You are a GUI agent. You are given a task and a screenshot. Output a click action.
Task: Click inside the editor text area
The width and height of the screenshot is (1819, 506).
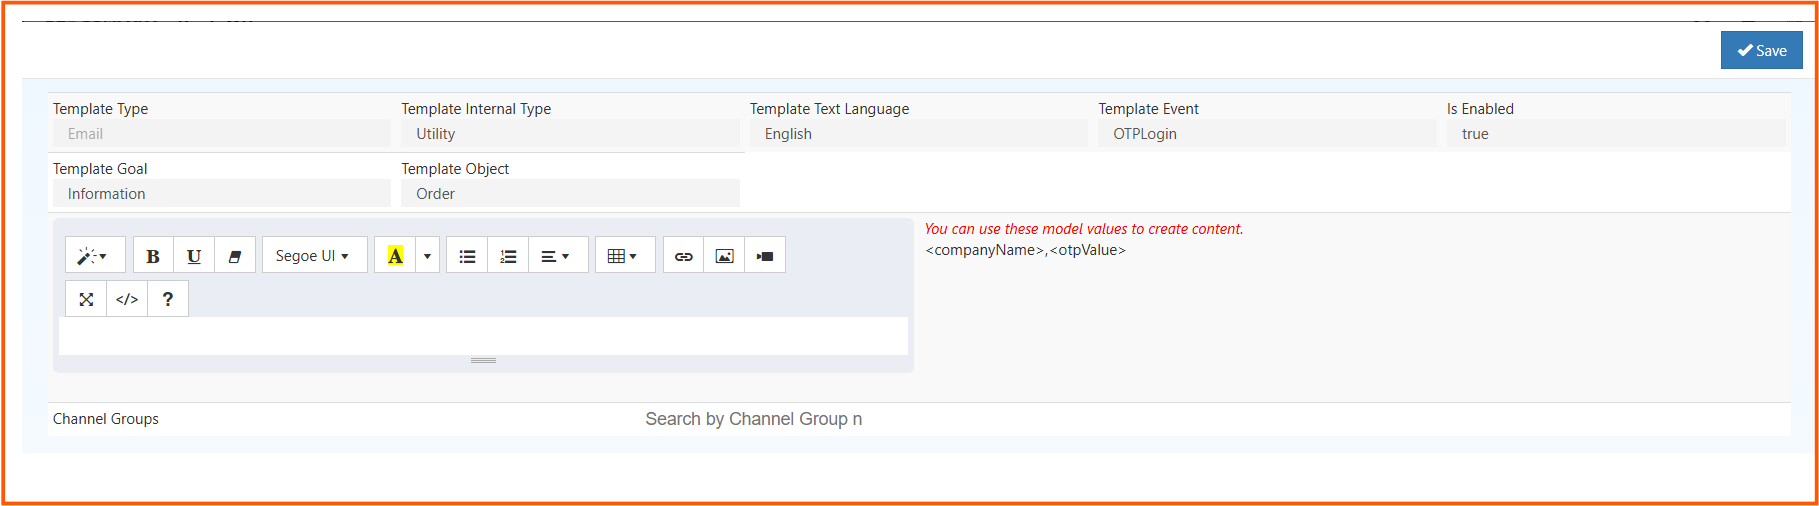click(483, 336)
